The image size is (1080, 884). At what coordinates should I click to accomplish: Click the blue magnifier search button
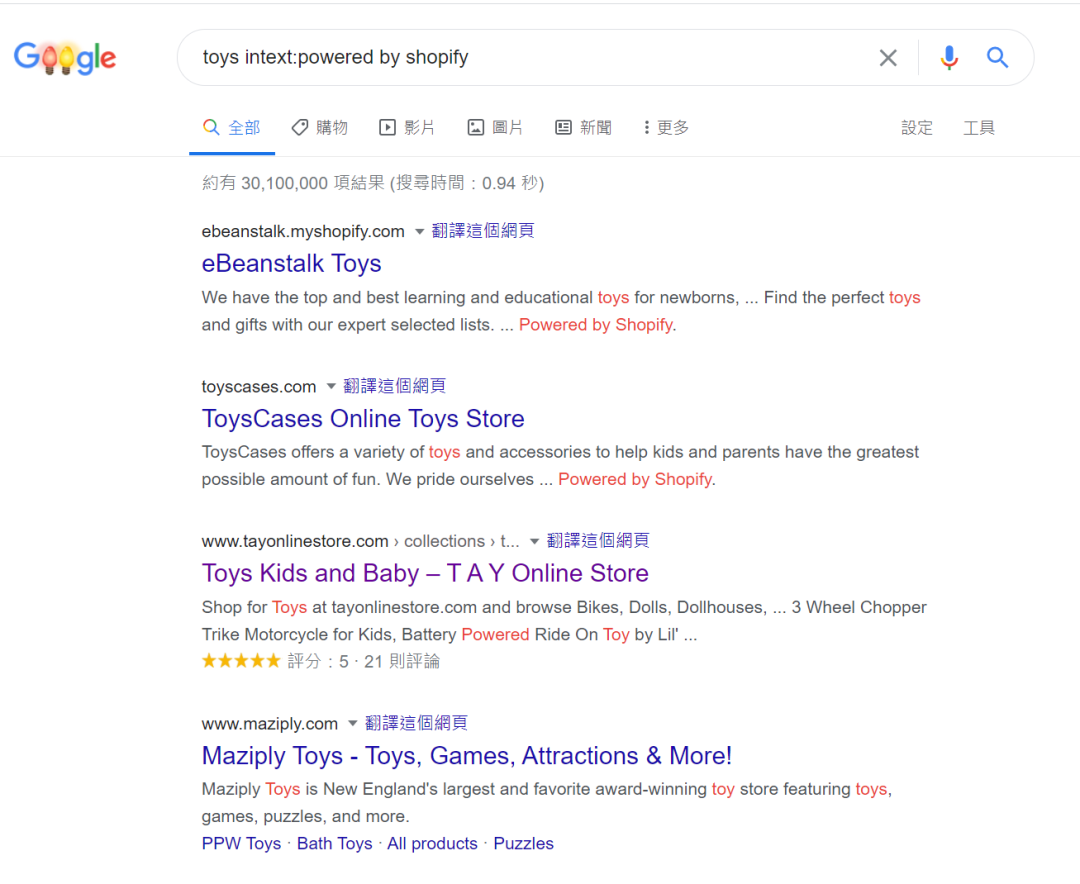coord(997,58)
